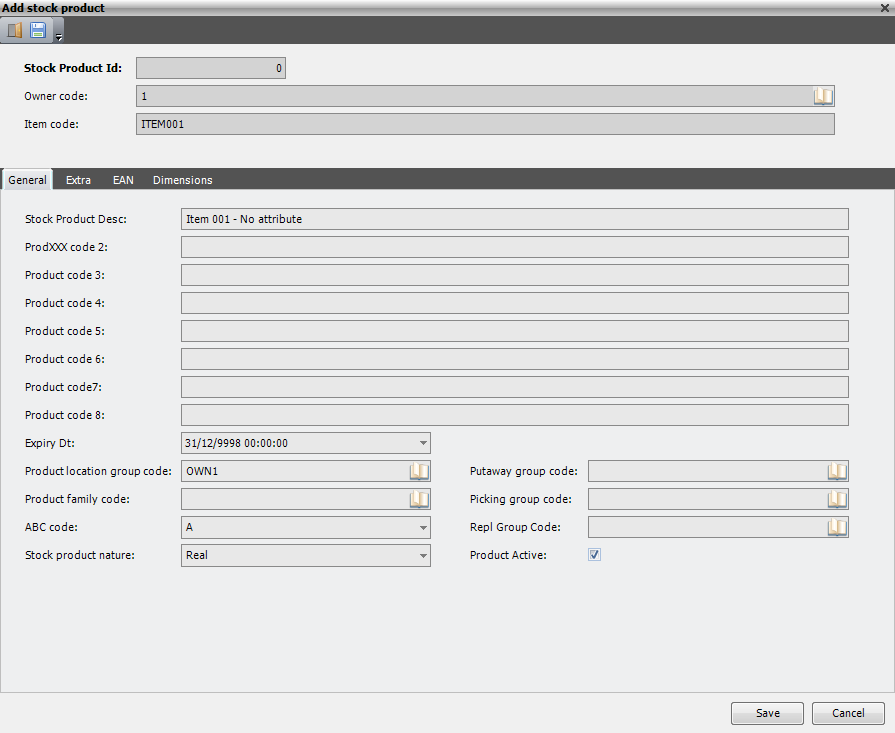Click the book lookup icon in toolbar
This screenshot has height=733, width=895.
point(15,30)
